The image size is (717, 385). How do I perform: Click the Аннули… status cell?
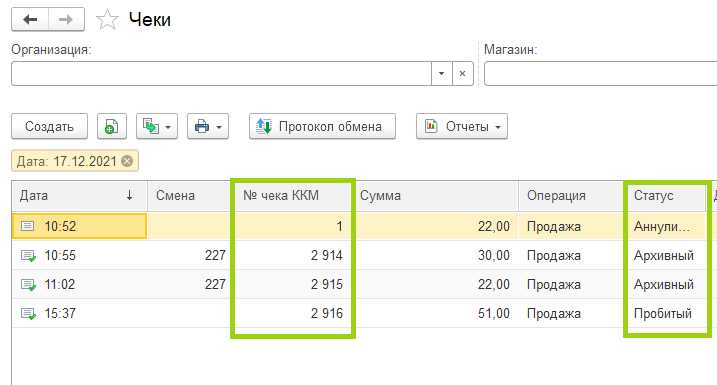coord(662,226)
